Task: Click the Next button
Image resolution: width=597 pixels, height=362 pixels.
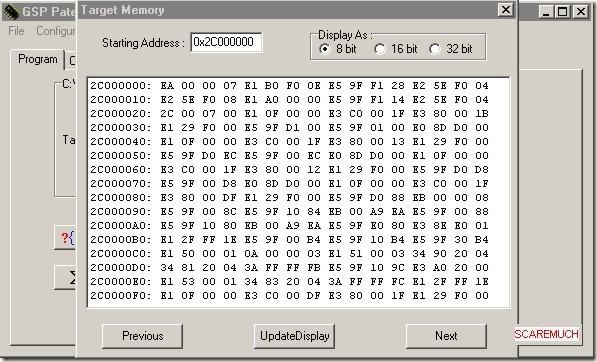Action: [446, 336]
